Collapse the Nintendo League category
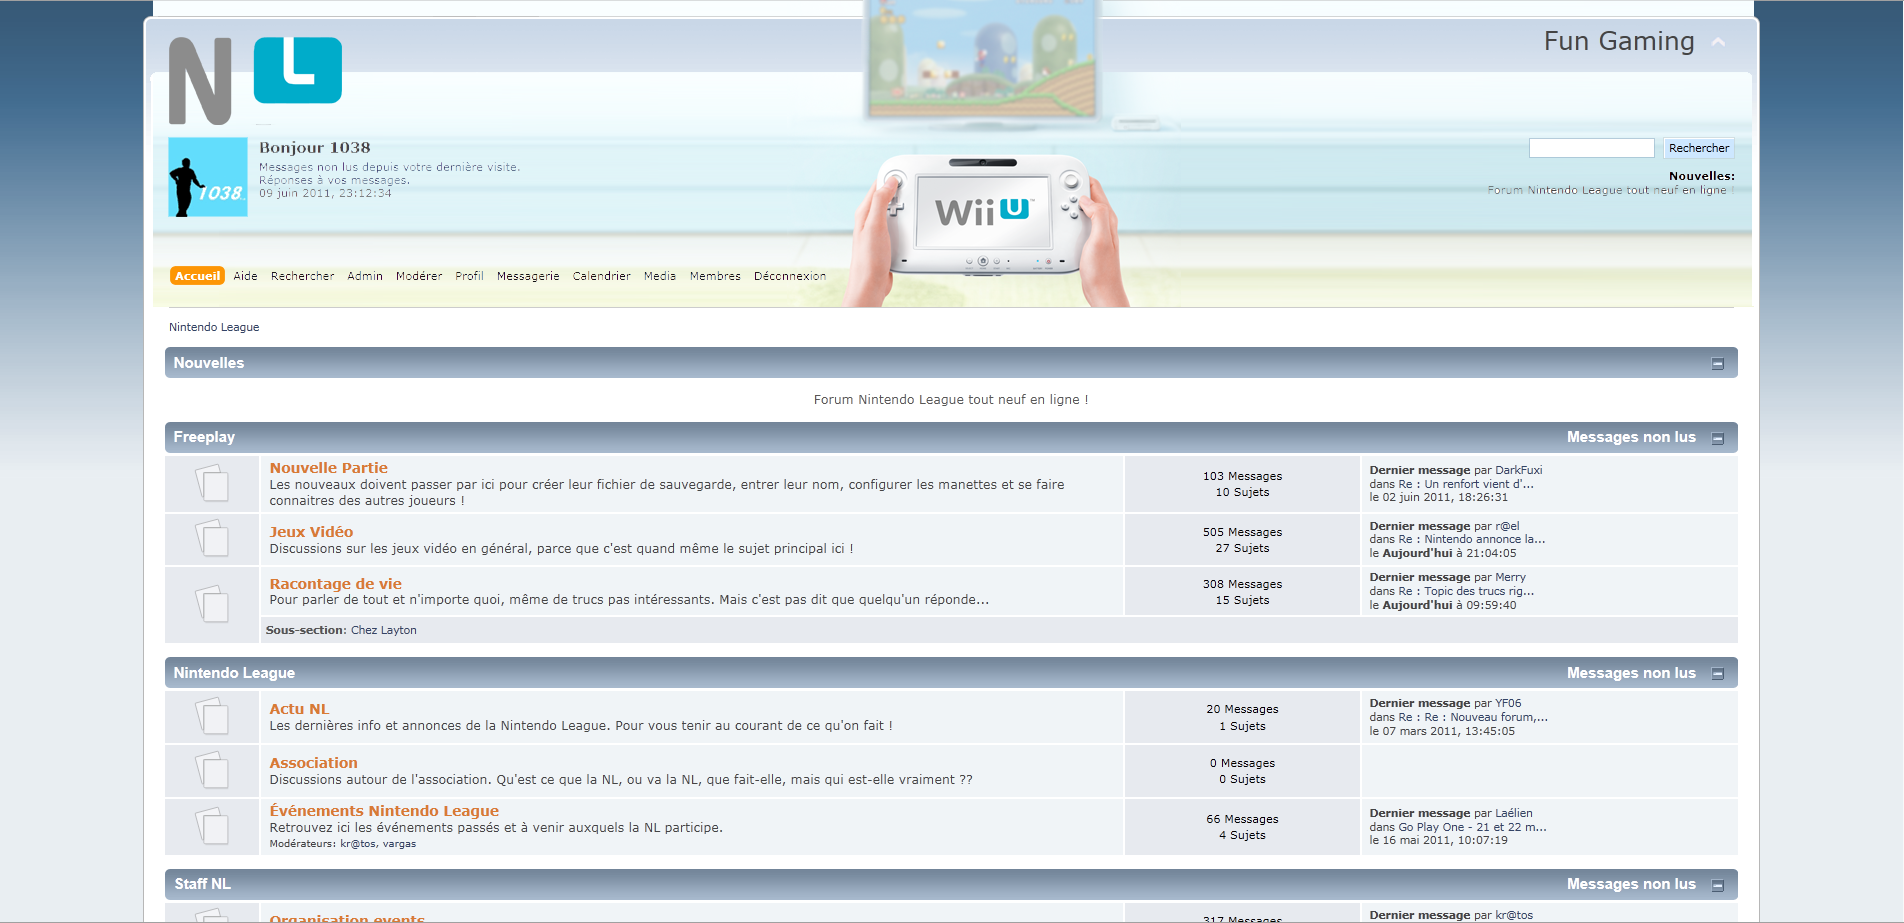Screen dimensions: 1904x923 click(x=1718, y=674)
